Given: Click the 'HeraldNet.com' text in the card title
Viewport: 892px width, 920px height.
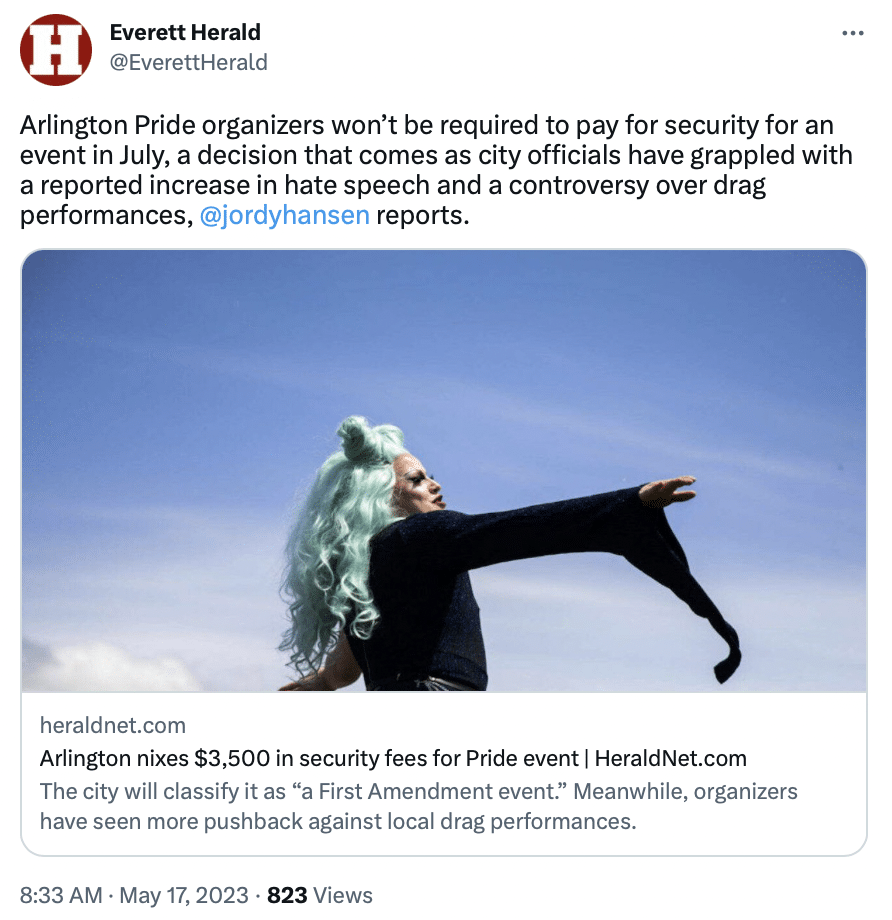Looking at the screenshot, I should tap(671, 759).
